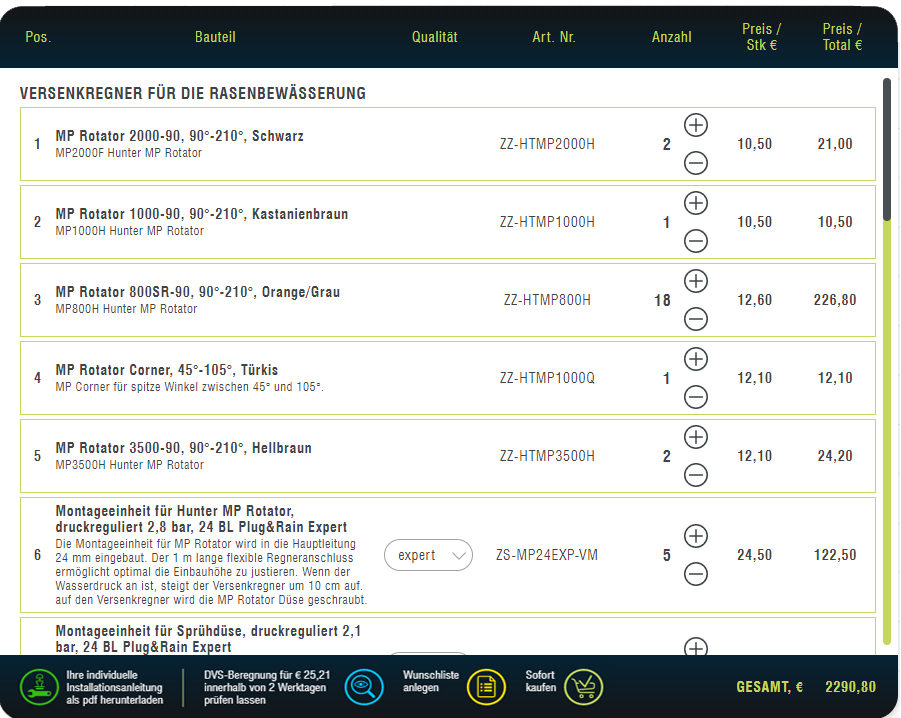Screen dimensions: 901x718
Task: Click 'Montageeinheit für Sprühdüse' product title
Action: pyautogui.click(x=208, y=639)
